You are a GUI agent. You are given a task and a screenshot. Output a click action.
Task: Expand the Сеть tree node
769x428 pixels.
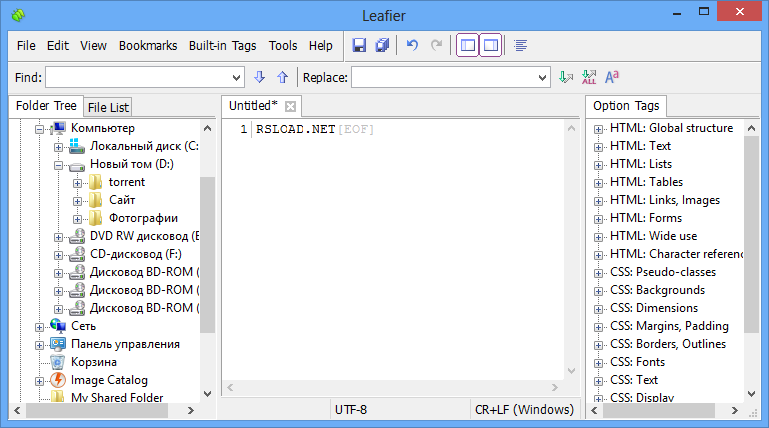tap(39, 327)
